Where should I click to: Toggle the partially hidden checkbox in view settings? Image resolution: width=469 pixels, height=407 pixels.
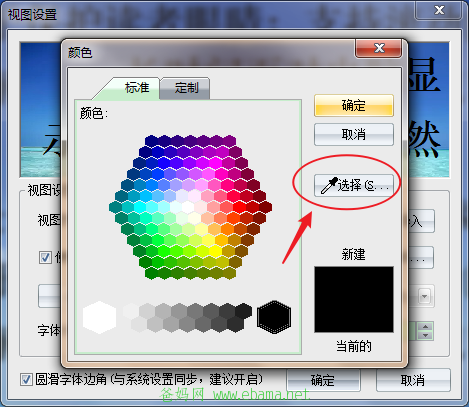coord(45,257)
